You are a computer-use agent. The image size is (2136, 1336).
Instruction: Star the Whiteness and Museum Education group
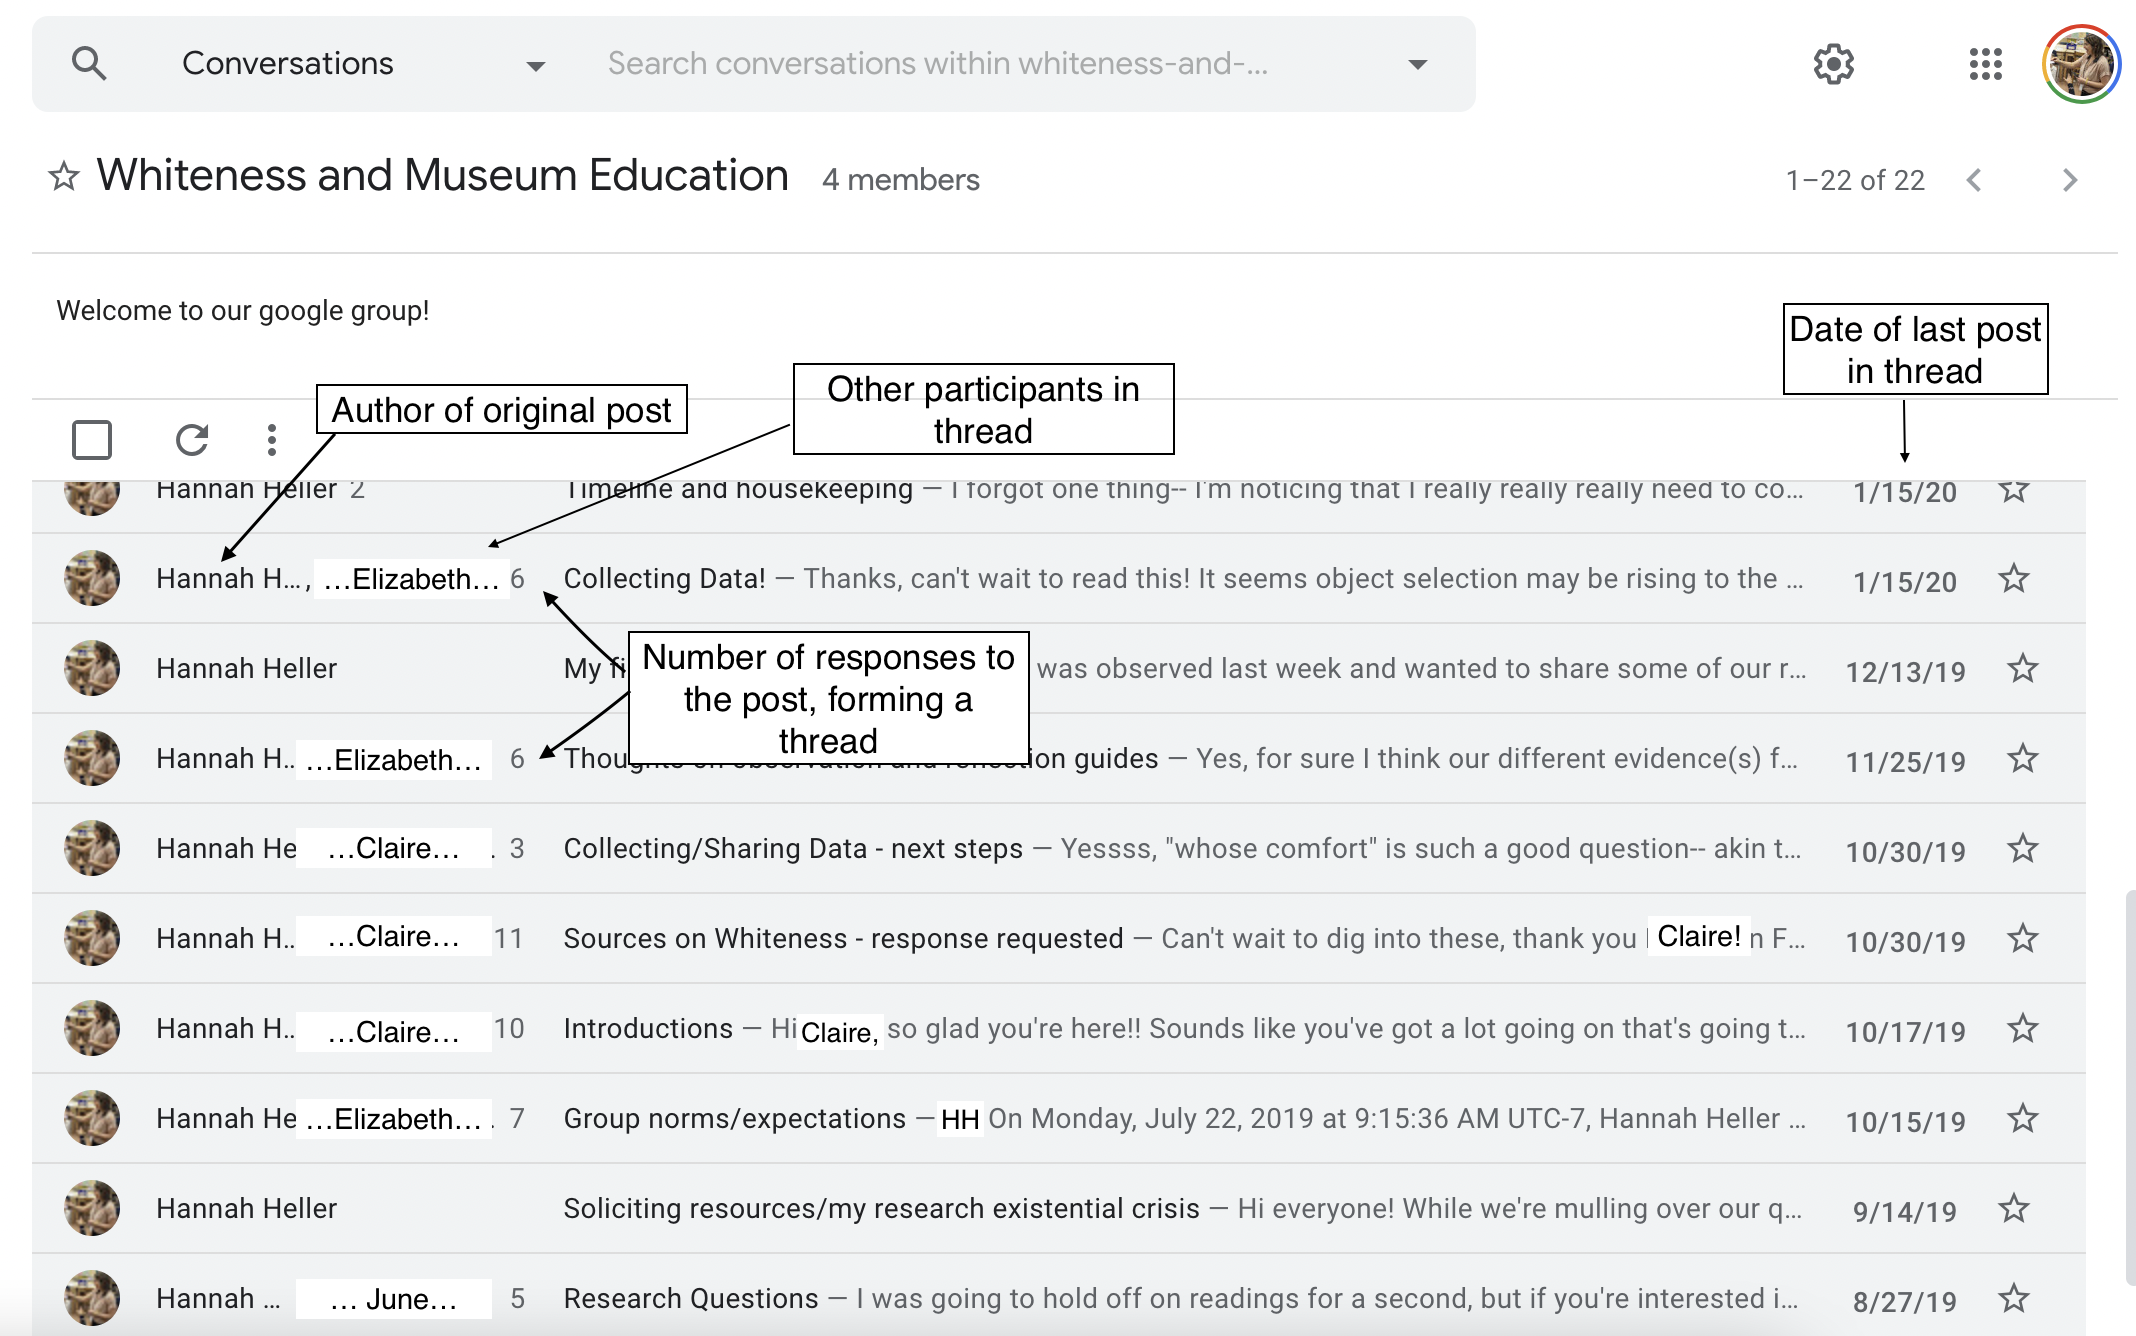click(x=64, y=177)
